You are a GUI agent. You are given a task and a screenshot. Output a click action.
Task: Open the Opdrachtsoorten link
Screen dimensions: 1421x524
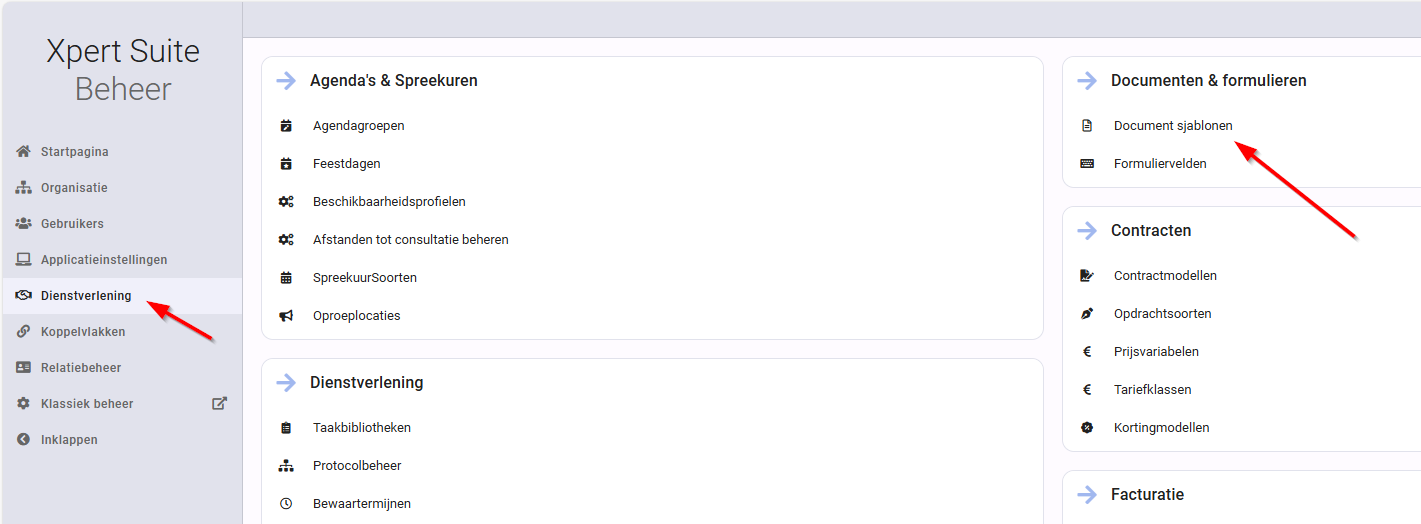click(1162, 314)
